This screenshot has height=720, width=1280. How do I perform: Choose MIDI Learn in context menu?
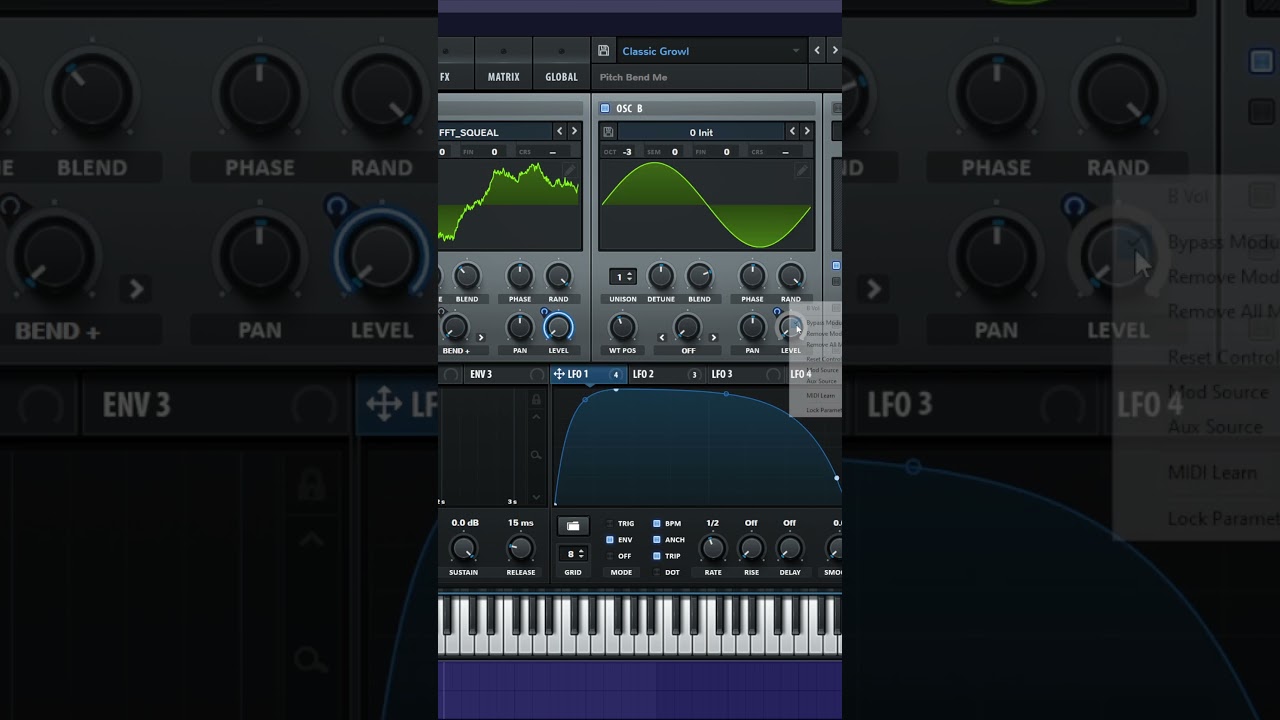point(820,395)
